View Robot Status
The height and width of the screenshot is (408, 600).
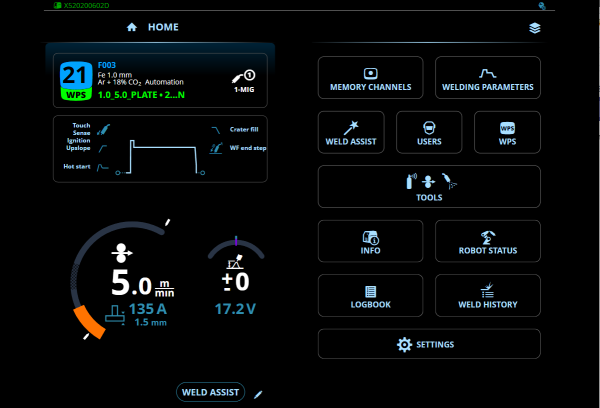(488, 243)
